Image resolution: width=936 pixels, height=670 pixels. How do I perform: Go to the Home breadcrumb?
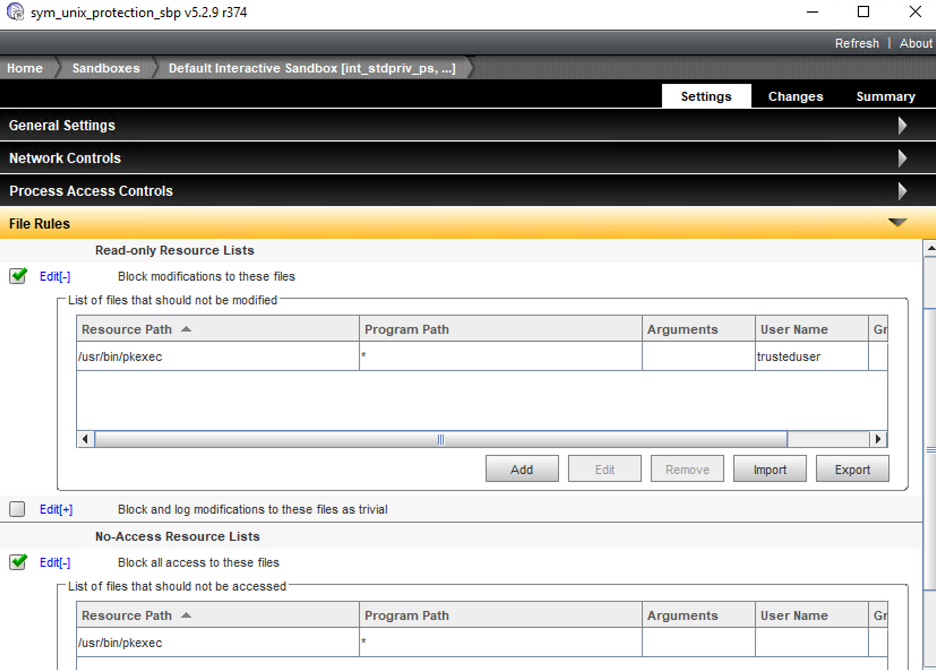click(24, 68)
